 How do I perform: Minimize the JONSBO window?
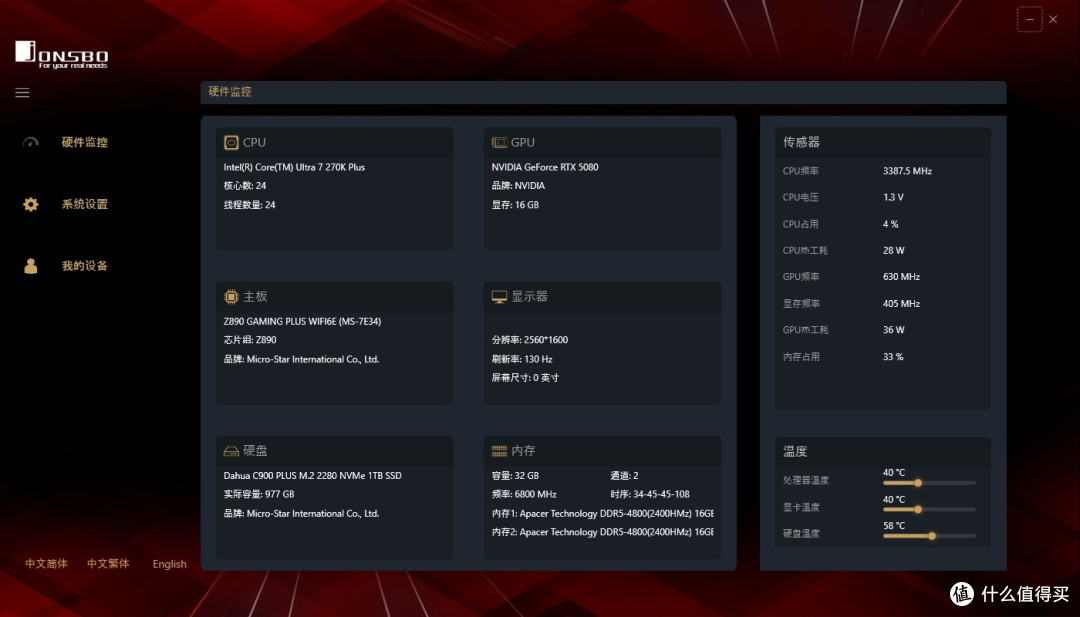[x=1030, y=19]
